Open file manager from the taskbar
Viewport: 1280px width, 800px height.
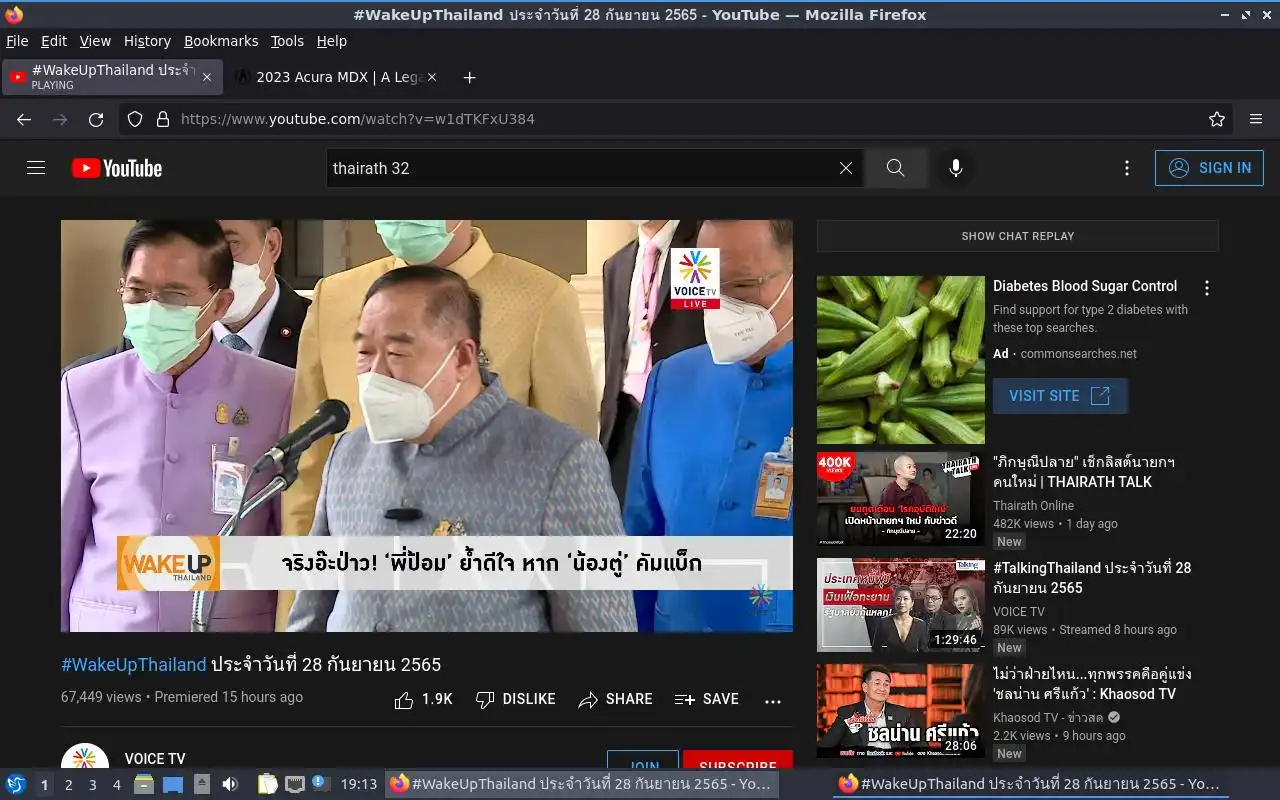[x=144, y=784]
